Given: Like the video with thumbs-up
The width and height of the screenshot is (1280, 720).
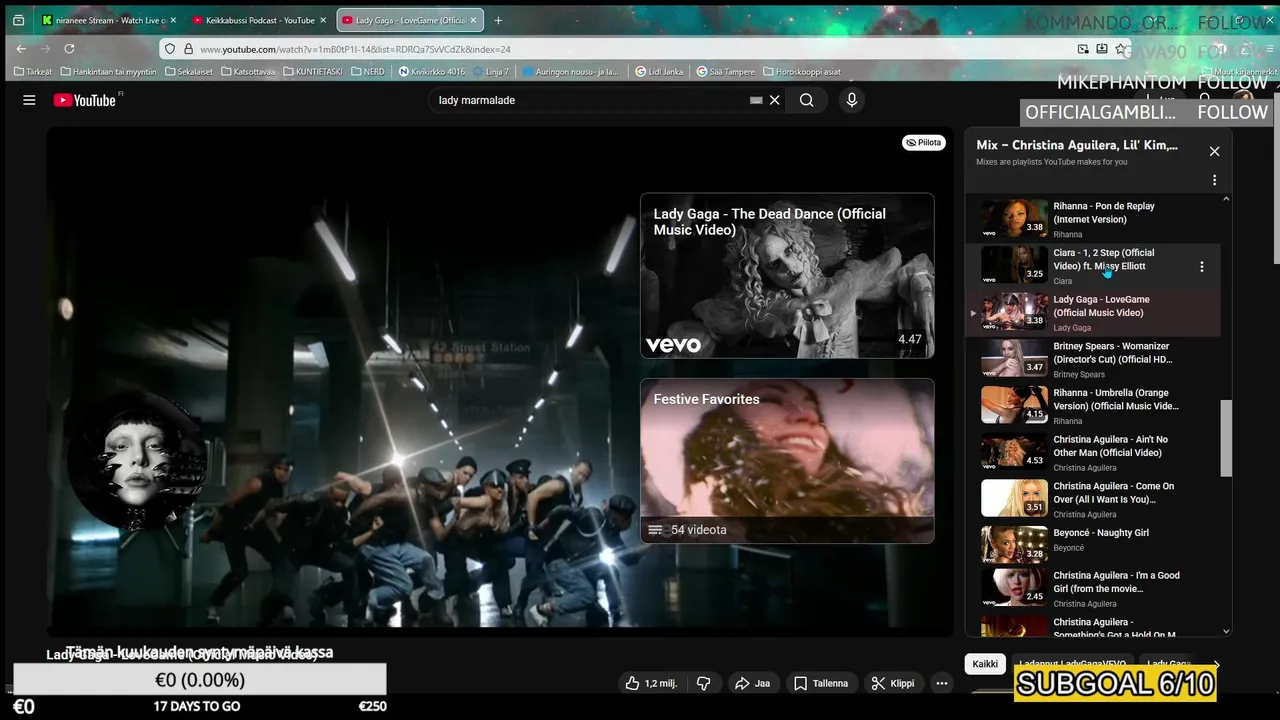Looking at the screenshot, I should [x=651, y=684].
